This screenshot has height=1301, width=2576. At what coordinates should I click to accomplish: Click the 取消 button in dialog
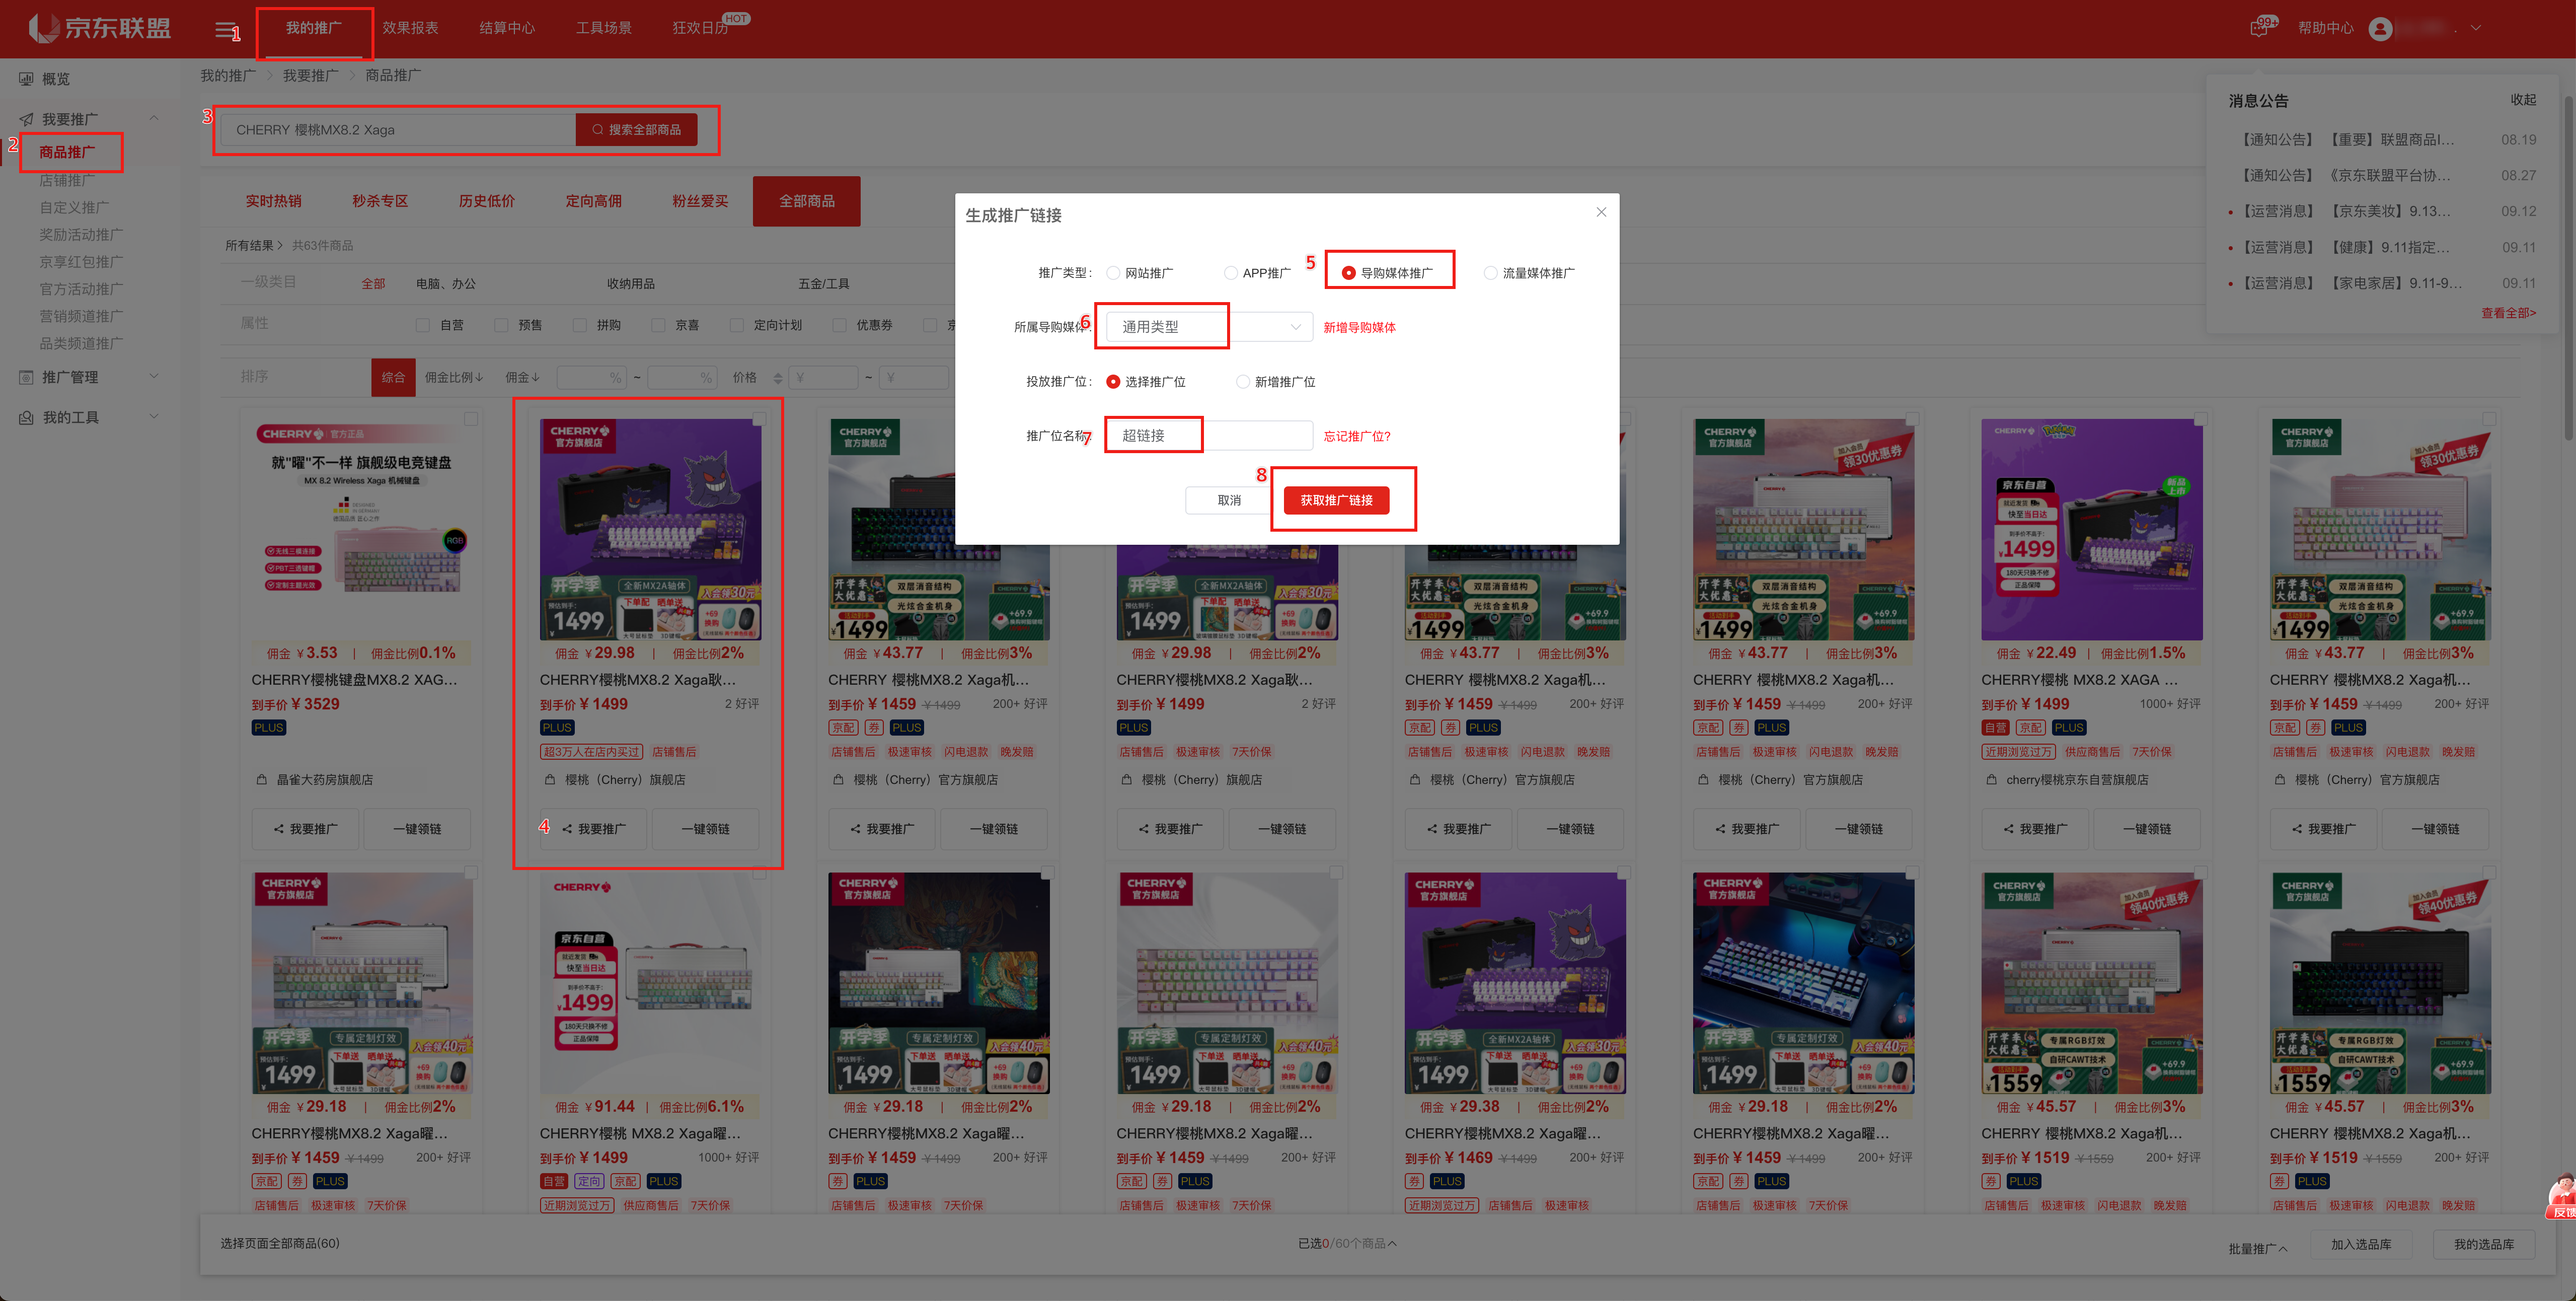(1229, 500)
